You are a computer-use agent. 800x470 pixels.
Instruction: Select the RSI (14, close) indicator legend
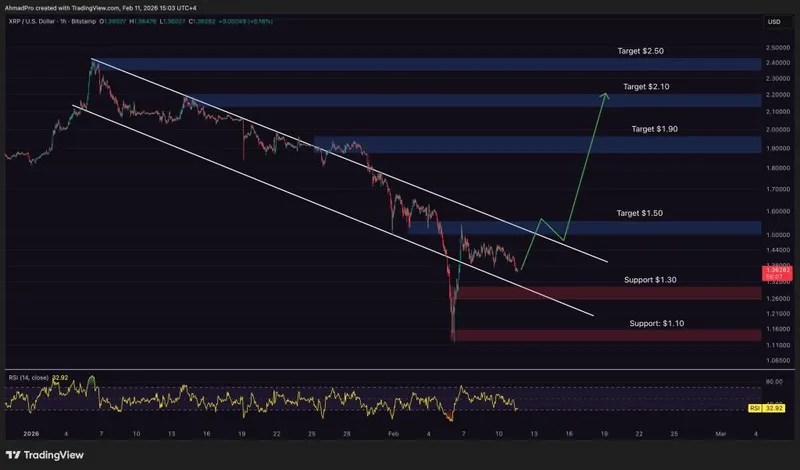tap(28, 379)
